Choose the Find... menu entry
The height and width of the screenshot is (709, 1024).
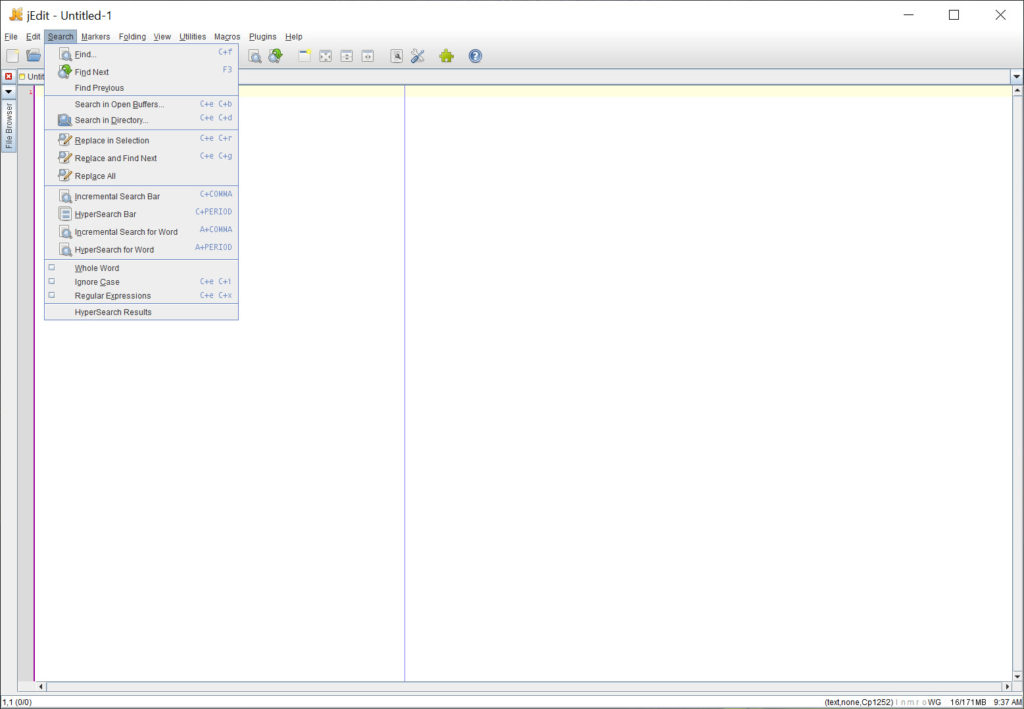point(141,54)
